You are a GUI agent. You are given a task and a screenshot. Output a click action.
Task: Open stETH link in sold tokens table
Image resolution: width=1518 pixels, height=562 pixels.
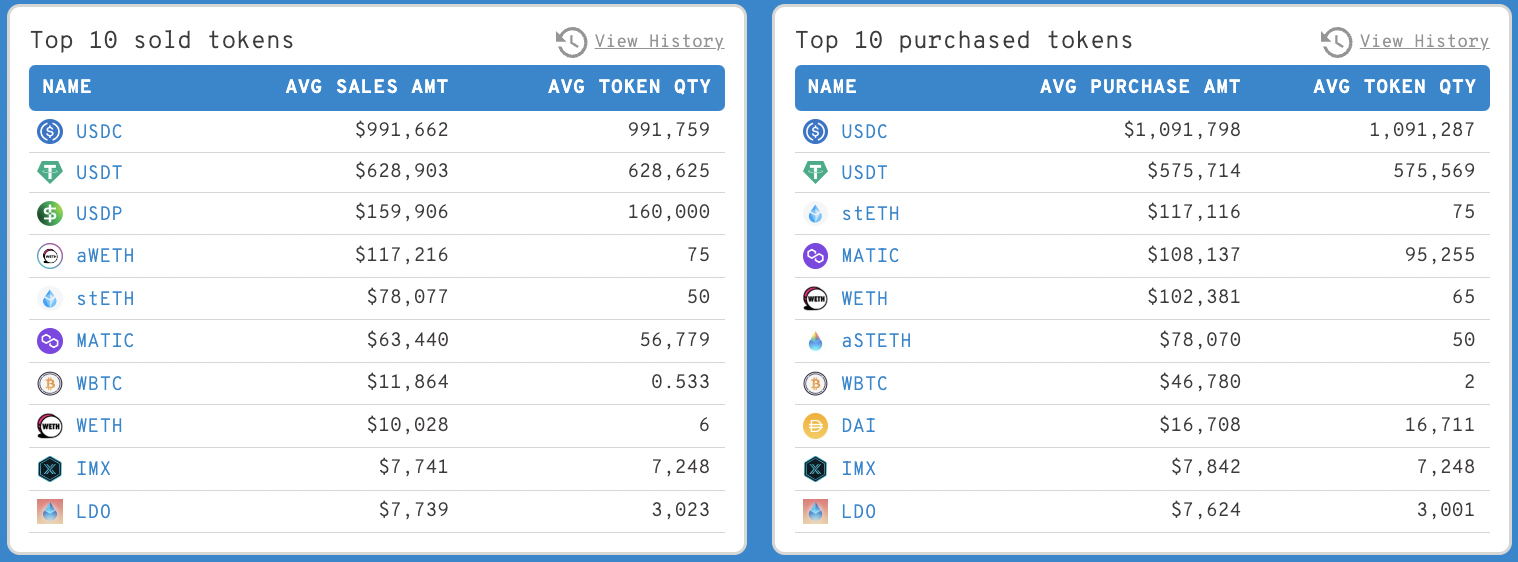[105, 299]
